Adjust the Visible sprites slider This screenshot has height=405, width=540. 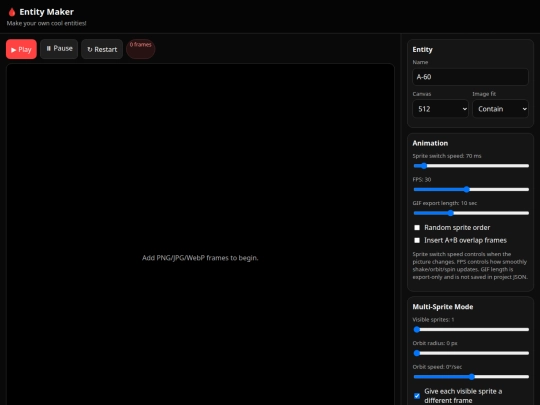[x=471, y=330]
